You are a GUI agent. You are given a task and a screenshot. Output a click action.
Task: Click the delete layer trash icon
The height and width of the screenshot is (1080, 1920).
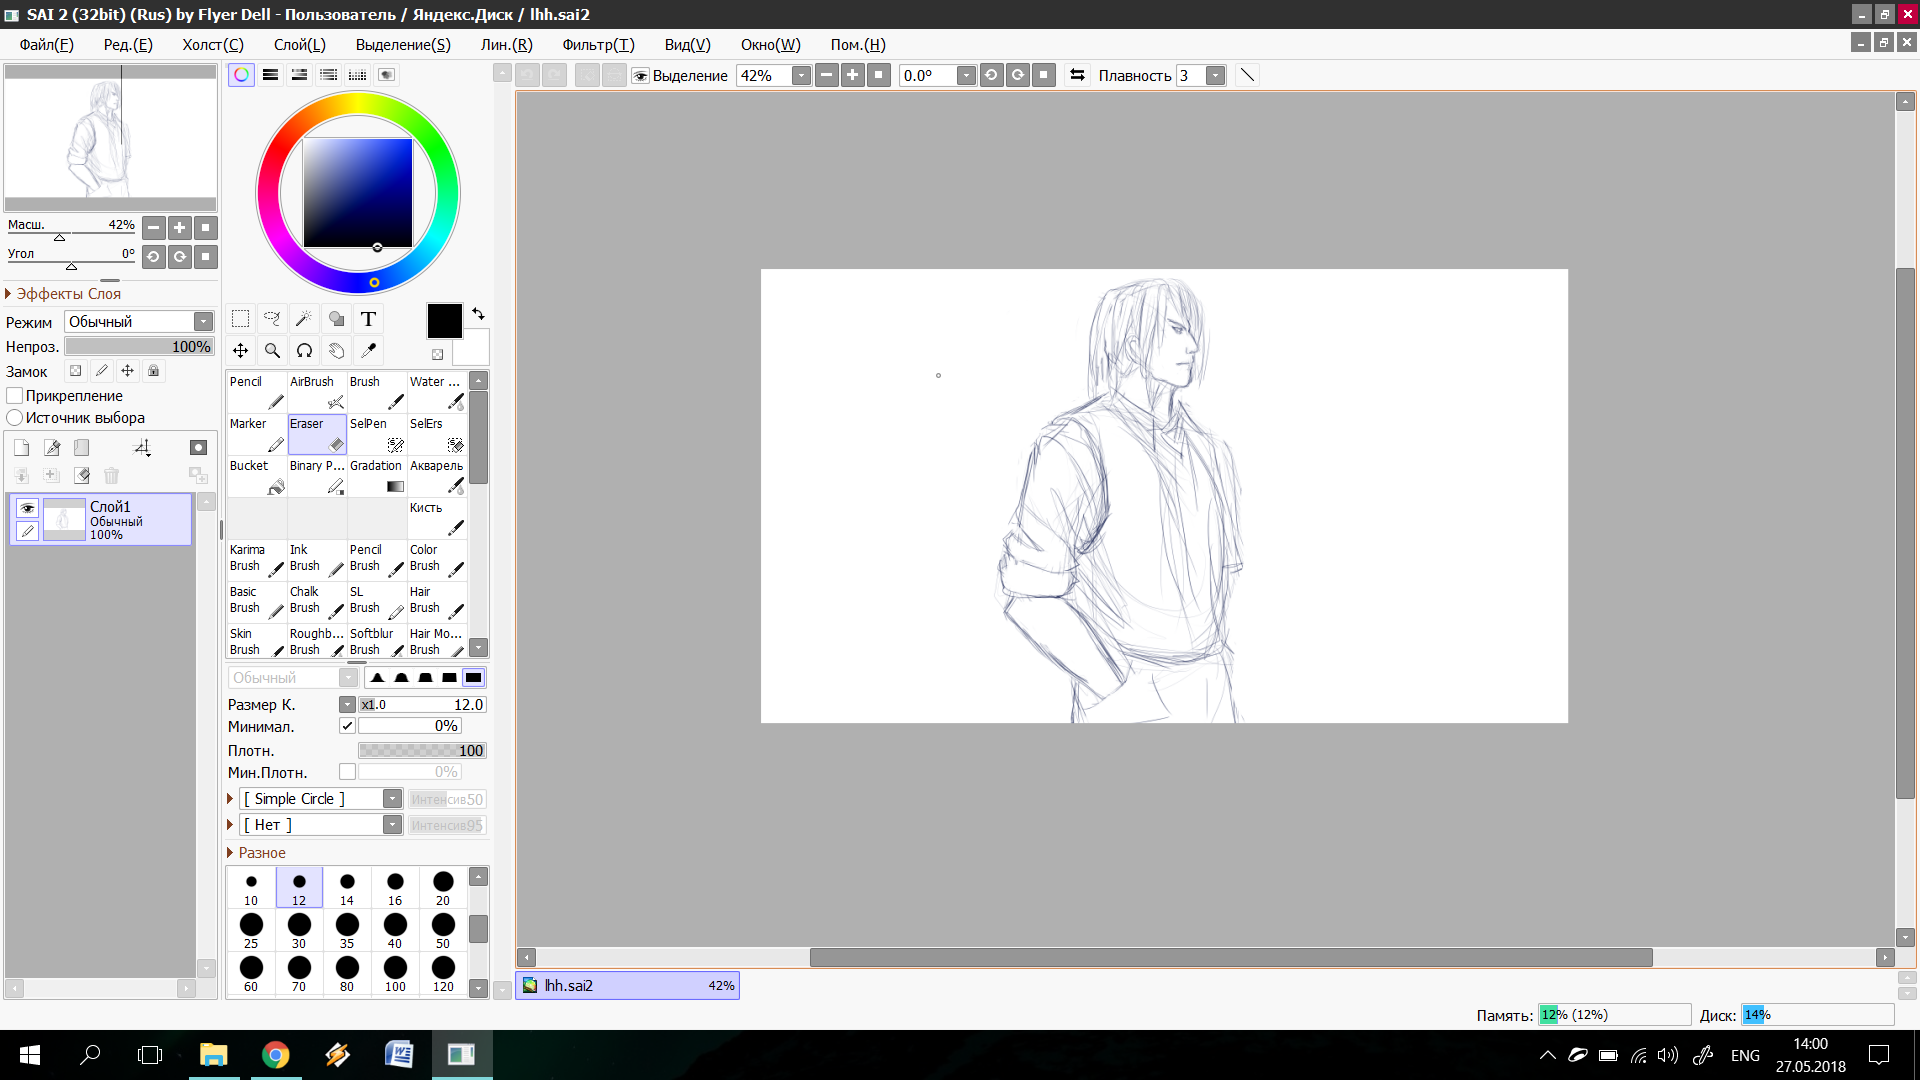click(x=111, y=476)
